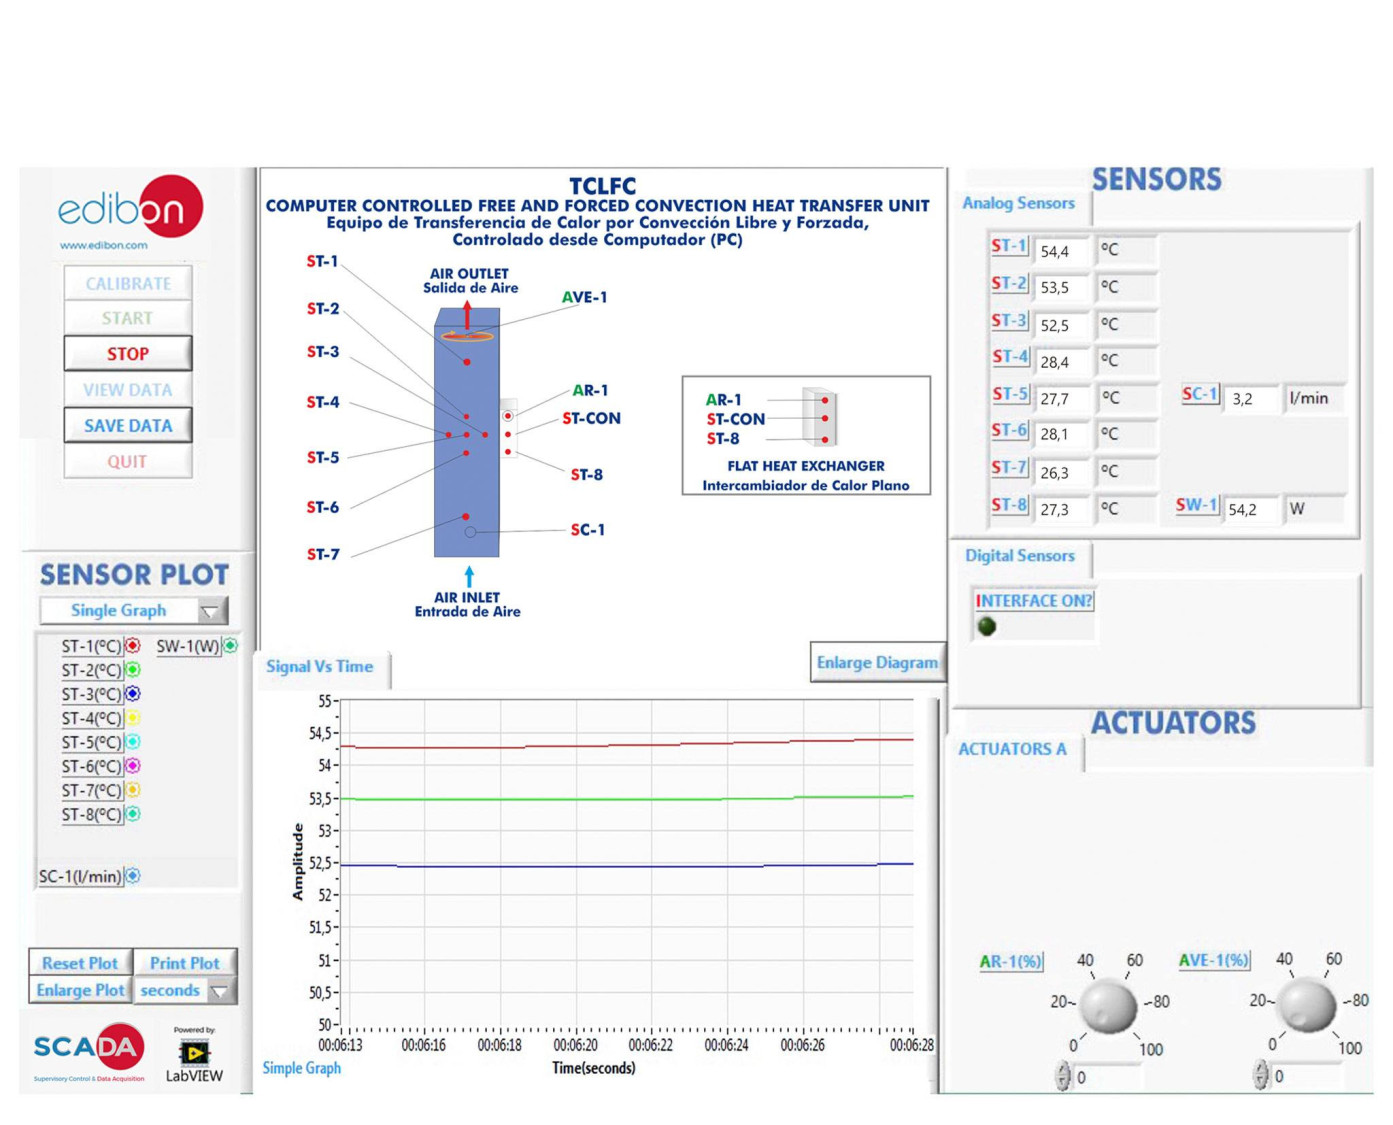Toggle the ST-1(ºC) plot indicator
The width and height of the screenshot is (1393, 1125).
coord(132,646)
